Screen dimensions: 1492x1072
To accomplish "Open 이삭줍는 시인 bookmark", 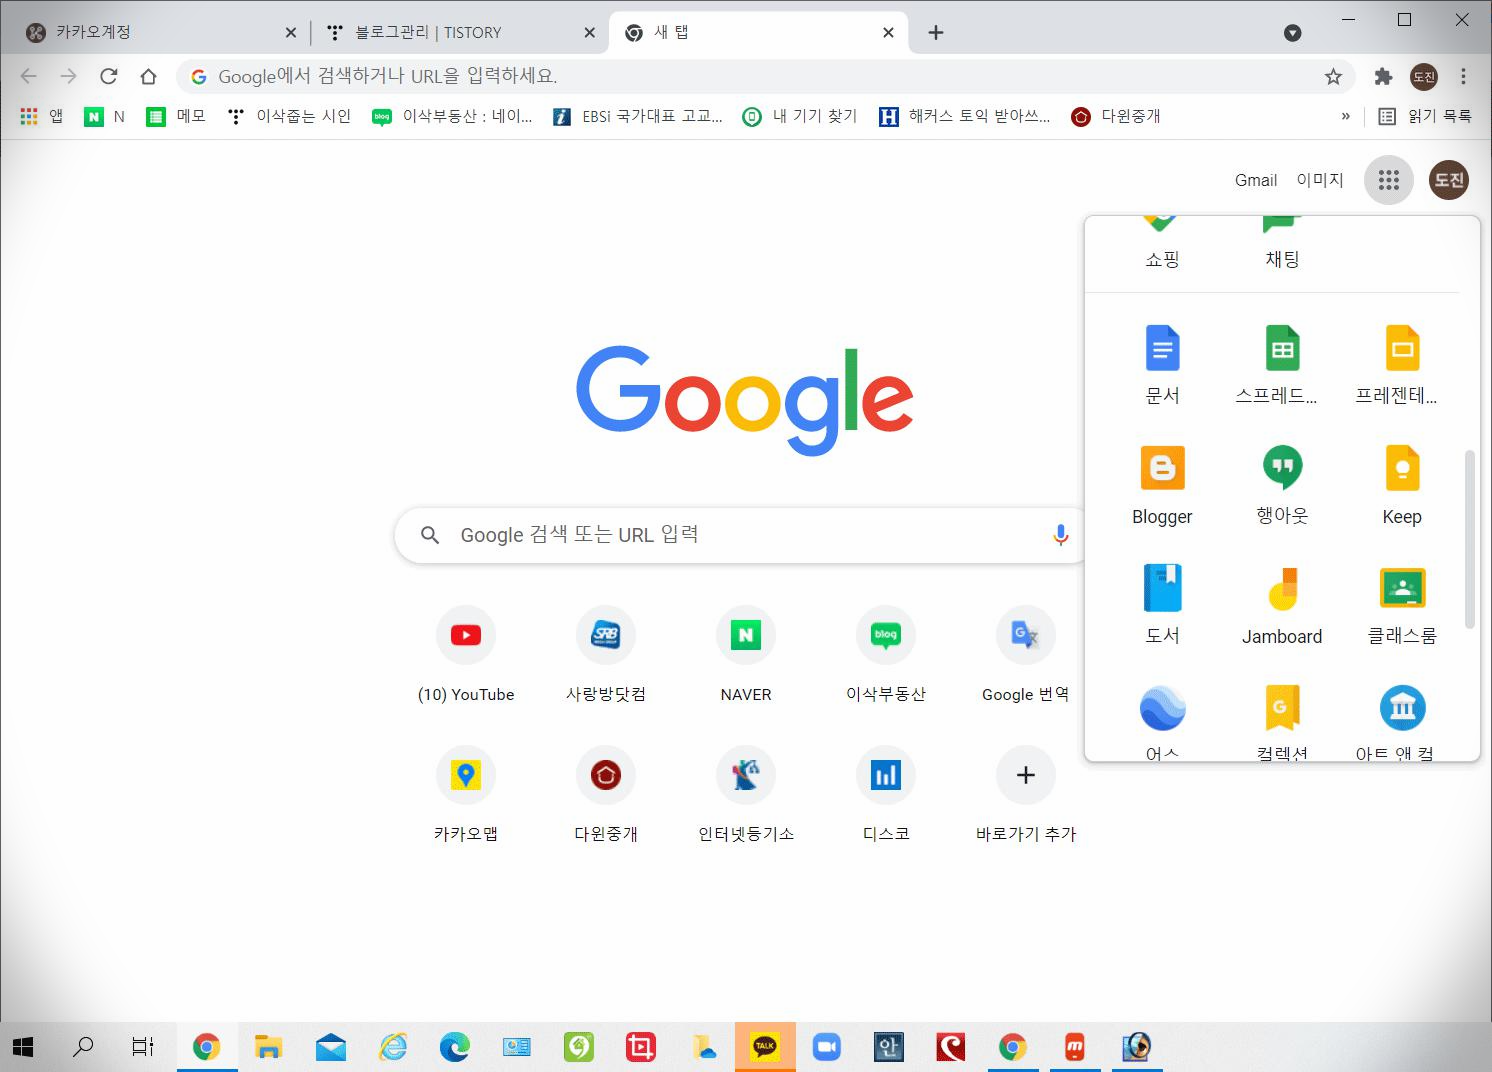I will (289, 116).
